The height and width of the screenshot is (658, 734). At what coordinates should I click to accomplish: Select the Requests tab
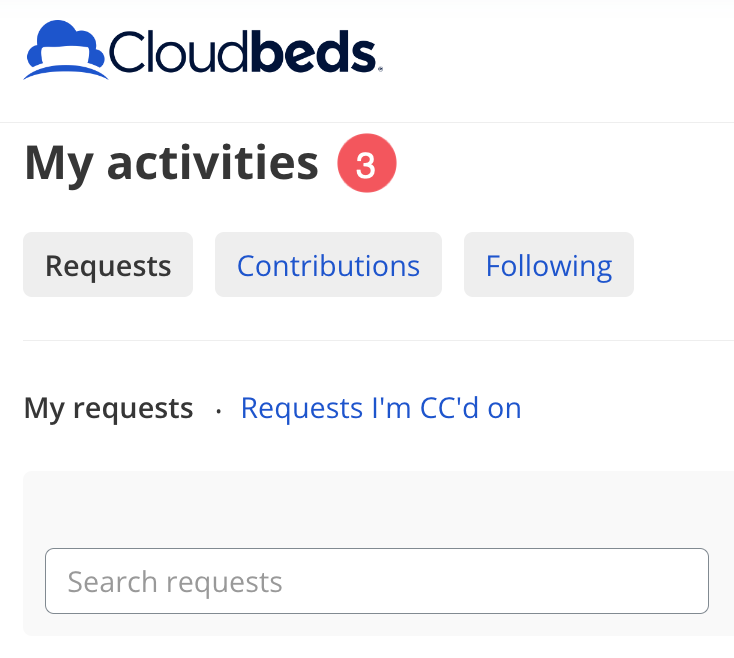point(108,265)
